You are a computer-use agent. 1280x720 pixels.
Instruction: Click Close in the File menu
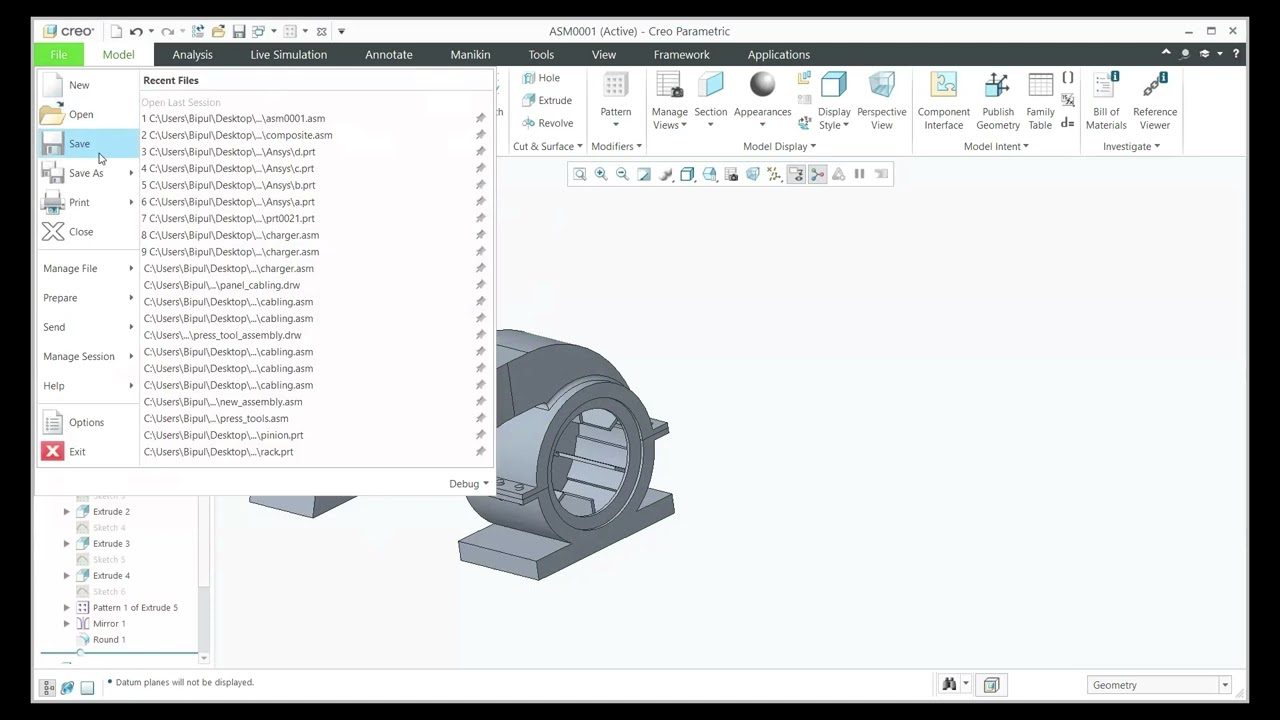pyautogui.click(x=88, y=232)
